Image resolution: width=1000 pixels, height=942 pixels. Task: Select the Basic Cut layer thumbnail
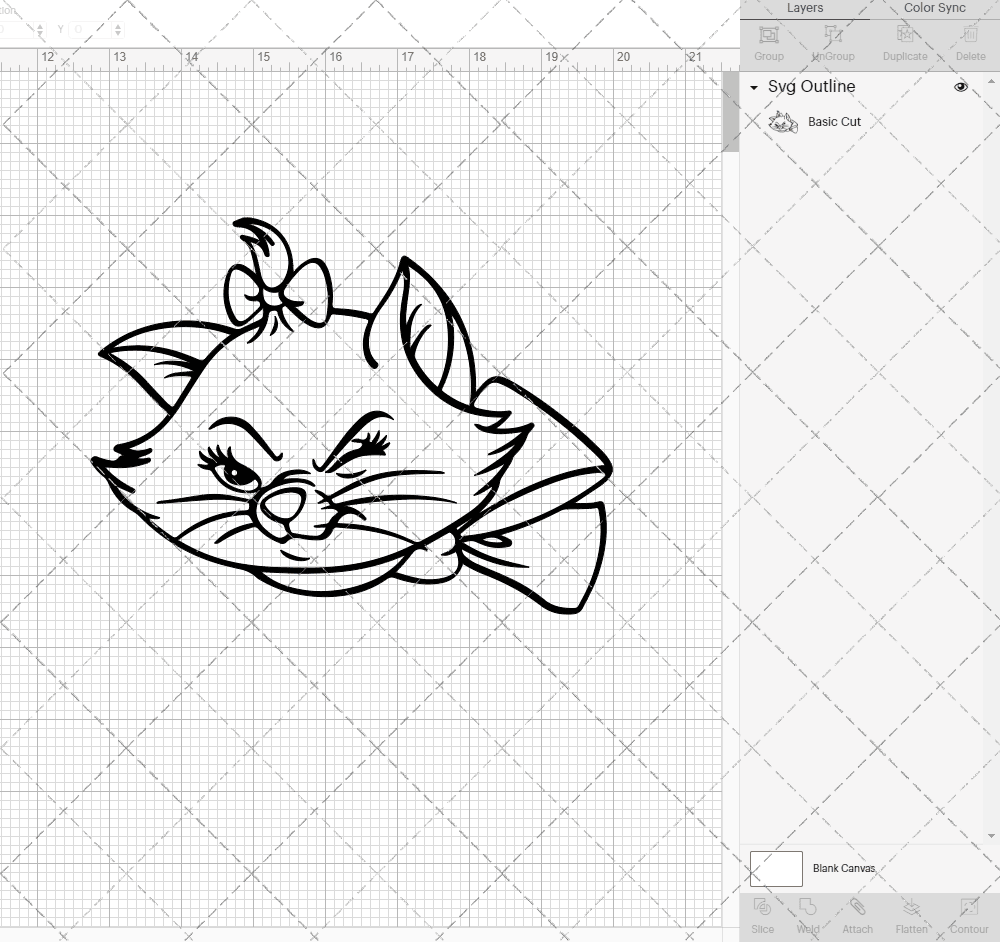click(783, 122)
